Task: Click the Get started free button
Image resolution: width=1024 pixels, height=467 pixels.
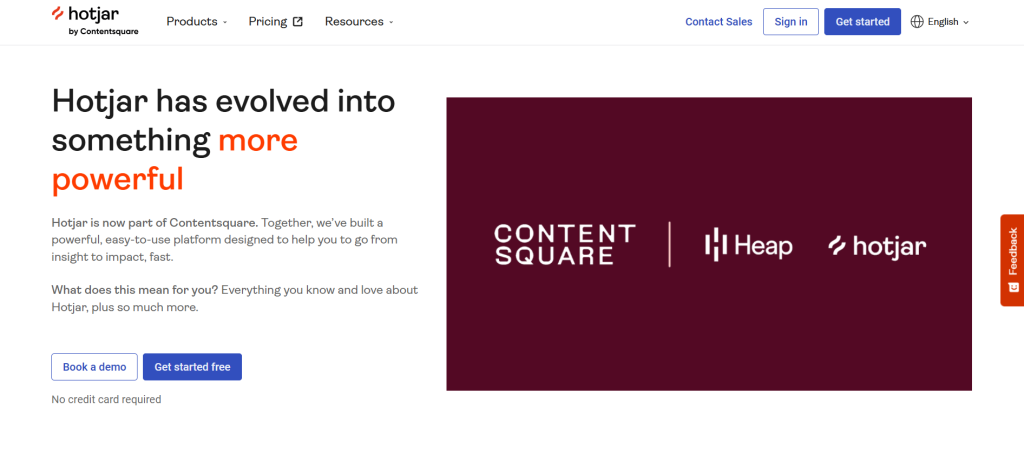Action: [x=192, y=367]
